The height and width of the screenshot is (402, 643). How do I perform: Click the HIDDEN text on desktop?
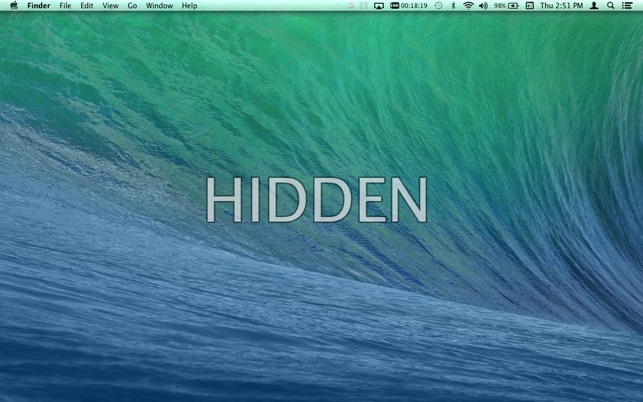[x=317, y=201]
